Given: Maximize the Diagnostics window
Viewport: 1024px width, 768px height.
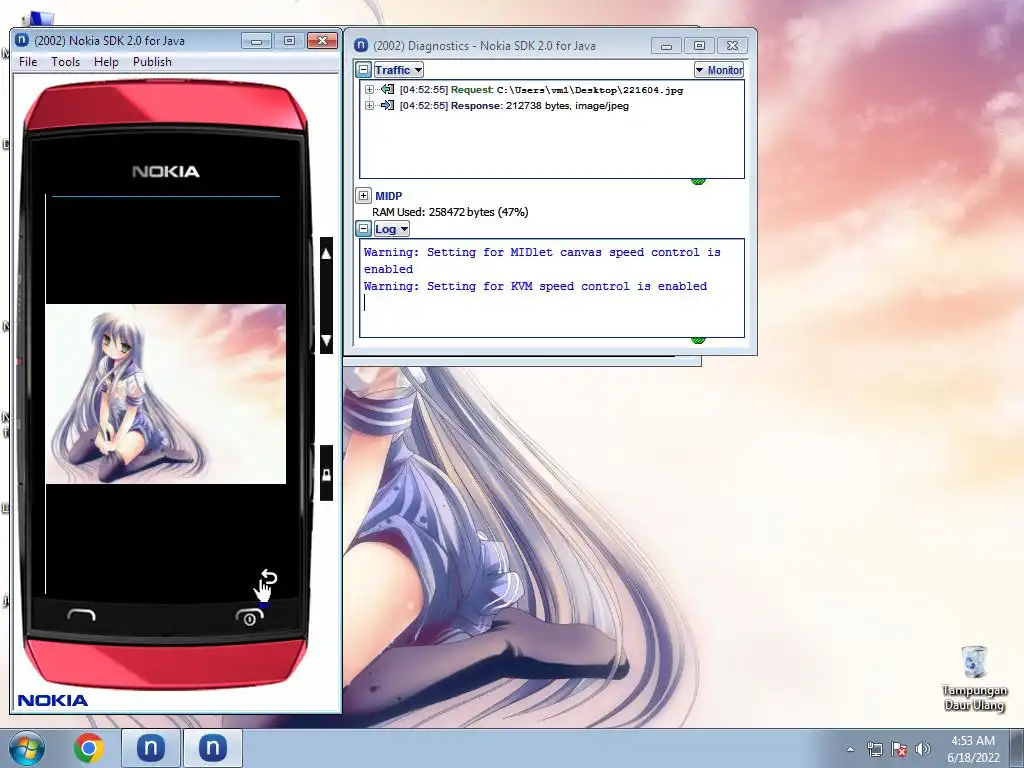Looking at the screenshot, I should 699,46.
